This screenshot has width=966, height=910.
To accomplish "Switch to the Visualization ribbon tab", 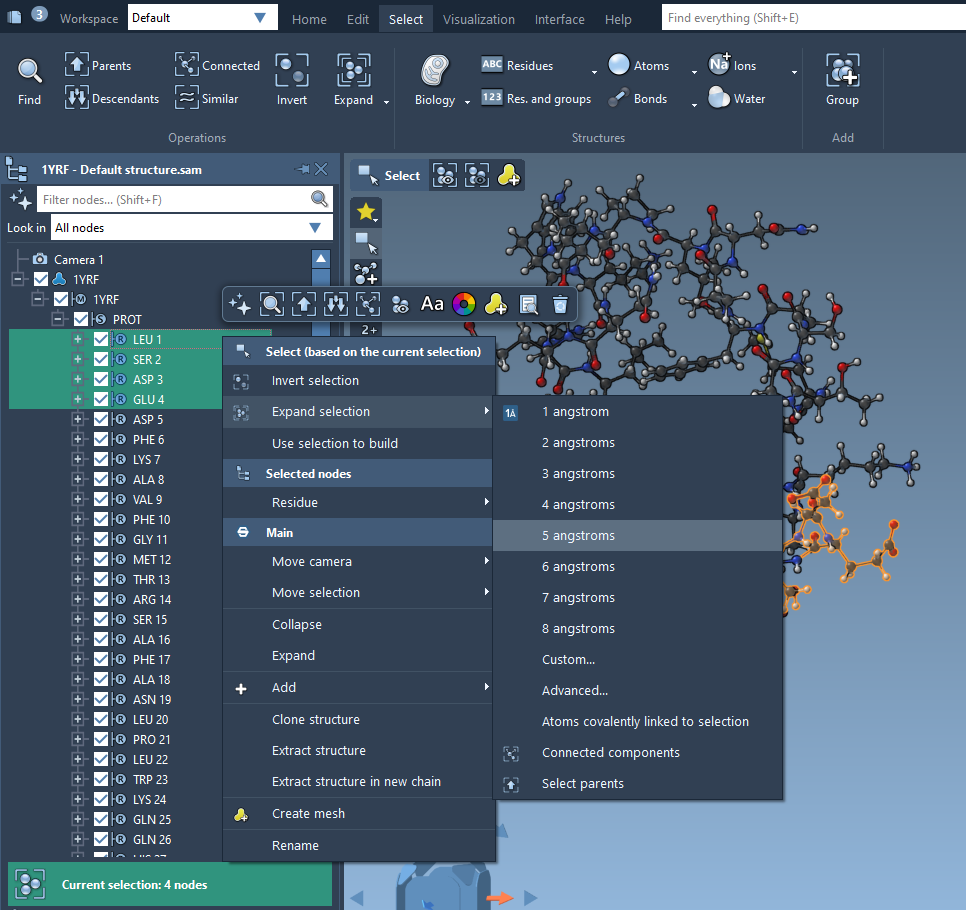I will pos(479,19).
